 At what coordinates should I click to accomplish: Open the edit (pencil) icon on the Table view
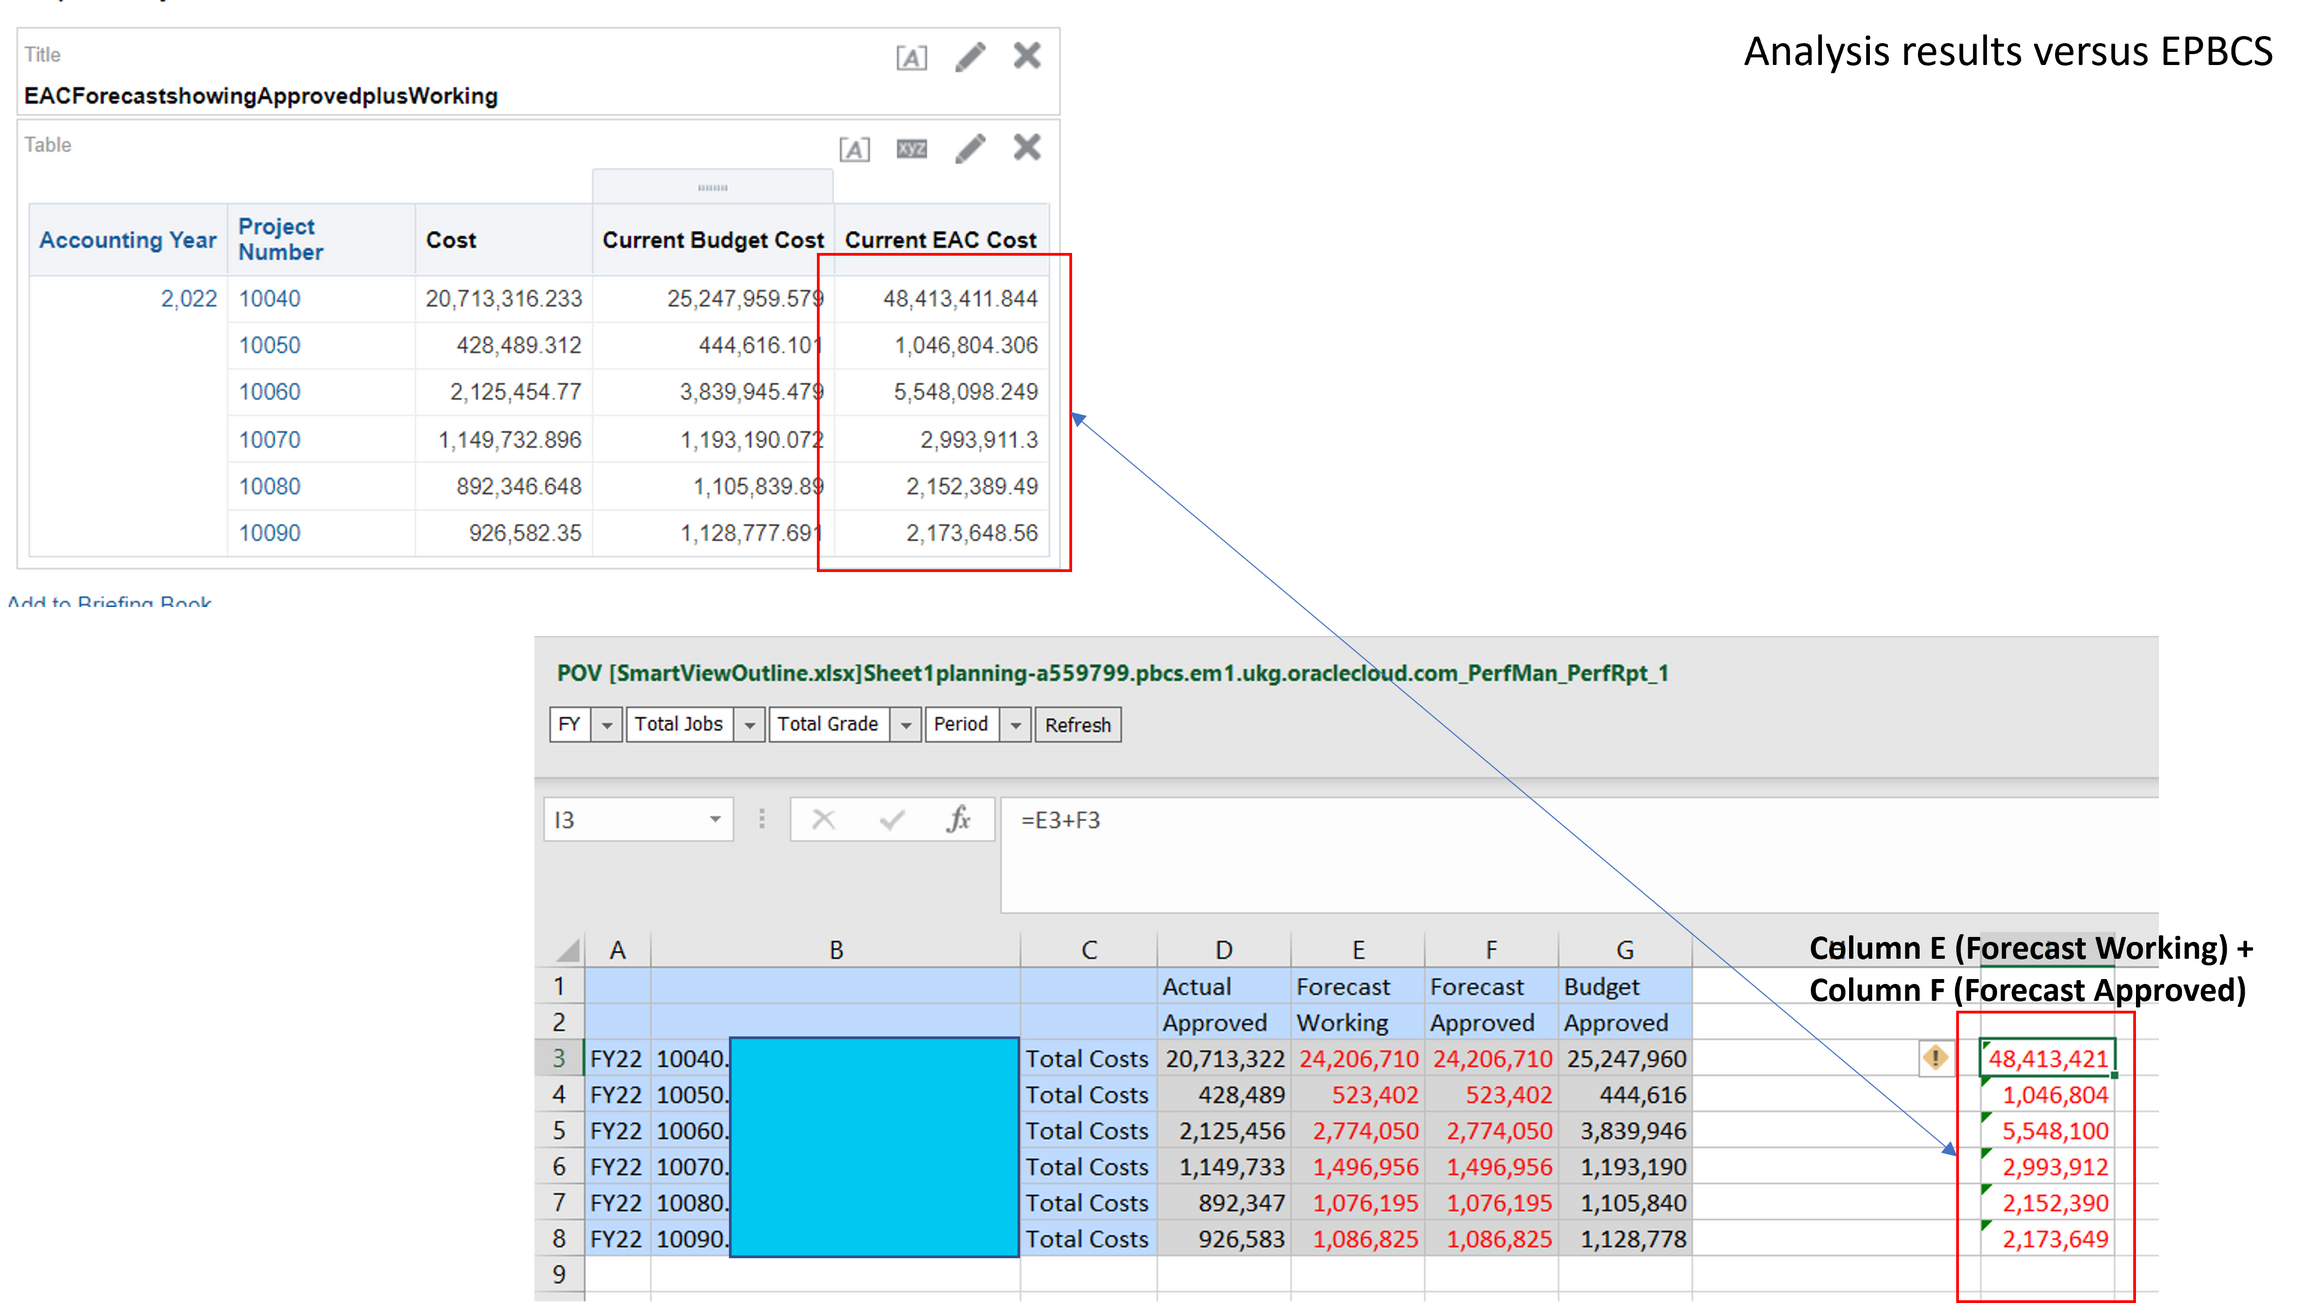click(x=969, y=147)
